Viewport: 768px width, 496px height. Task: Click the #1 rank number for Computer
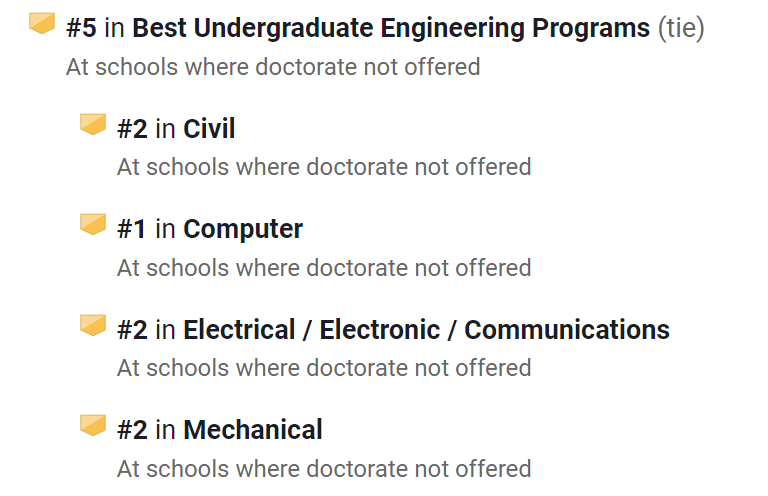click(132, 229)
